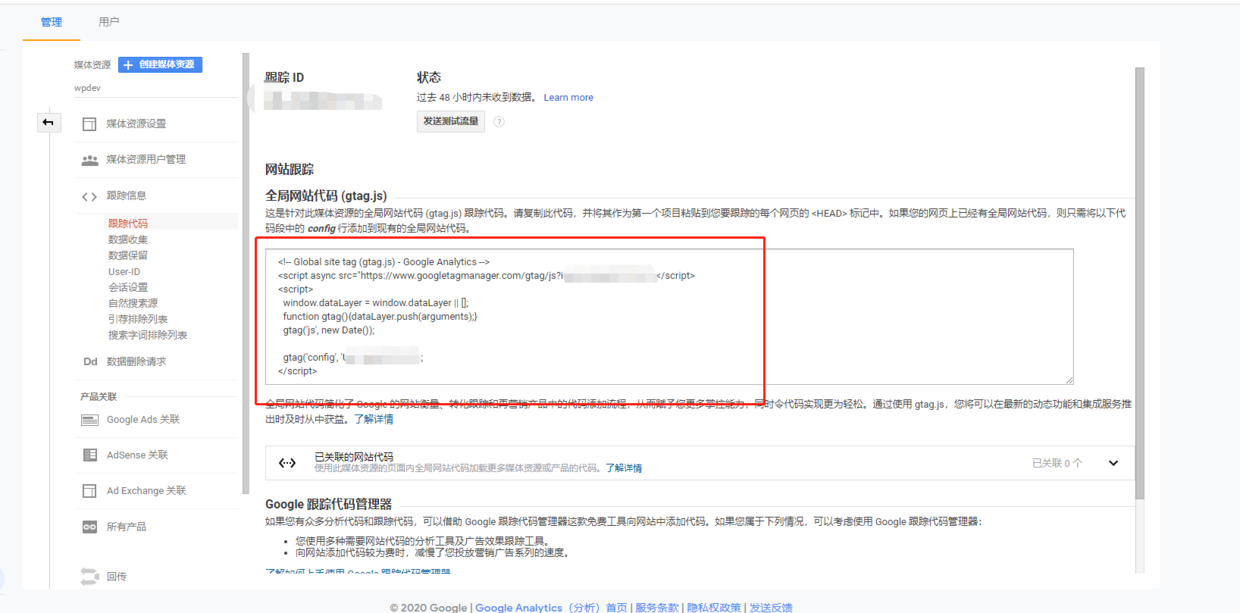
Task: Open the 发送反馈 footer link
Action: [x=771, y=607]
